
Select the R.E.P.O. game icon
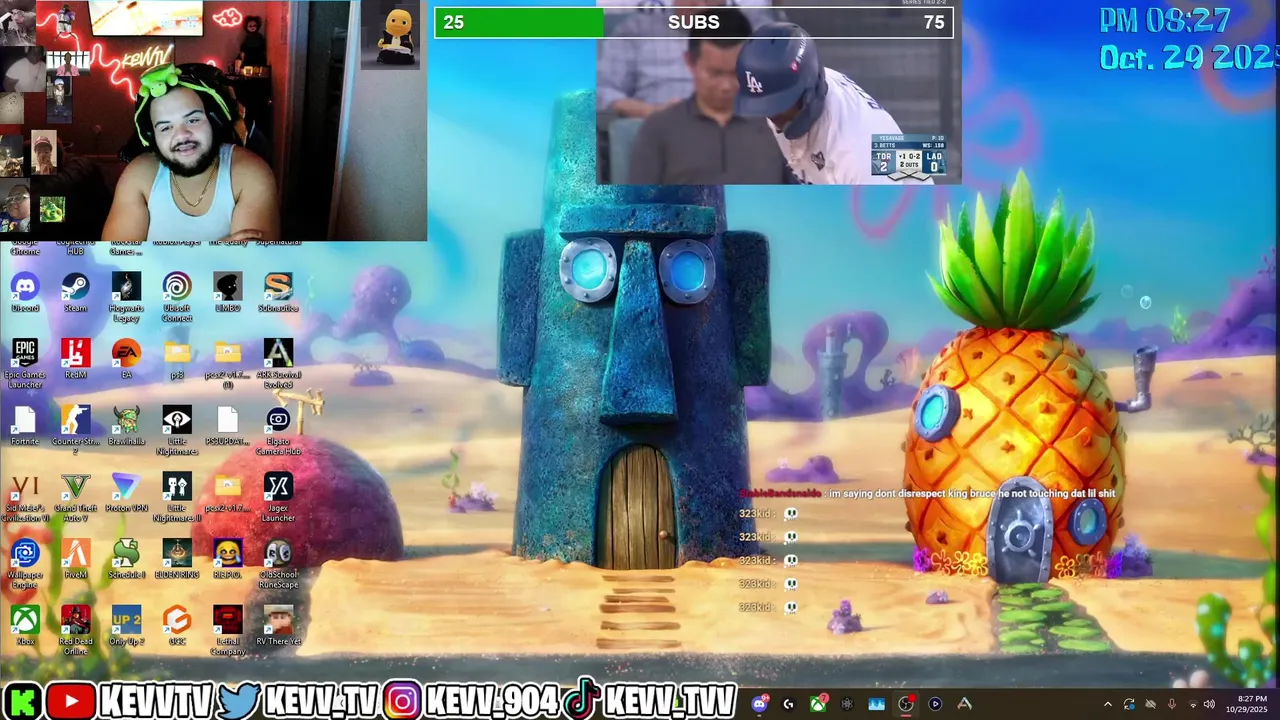pyautogui.click(x=228, y=560)
